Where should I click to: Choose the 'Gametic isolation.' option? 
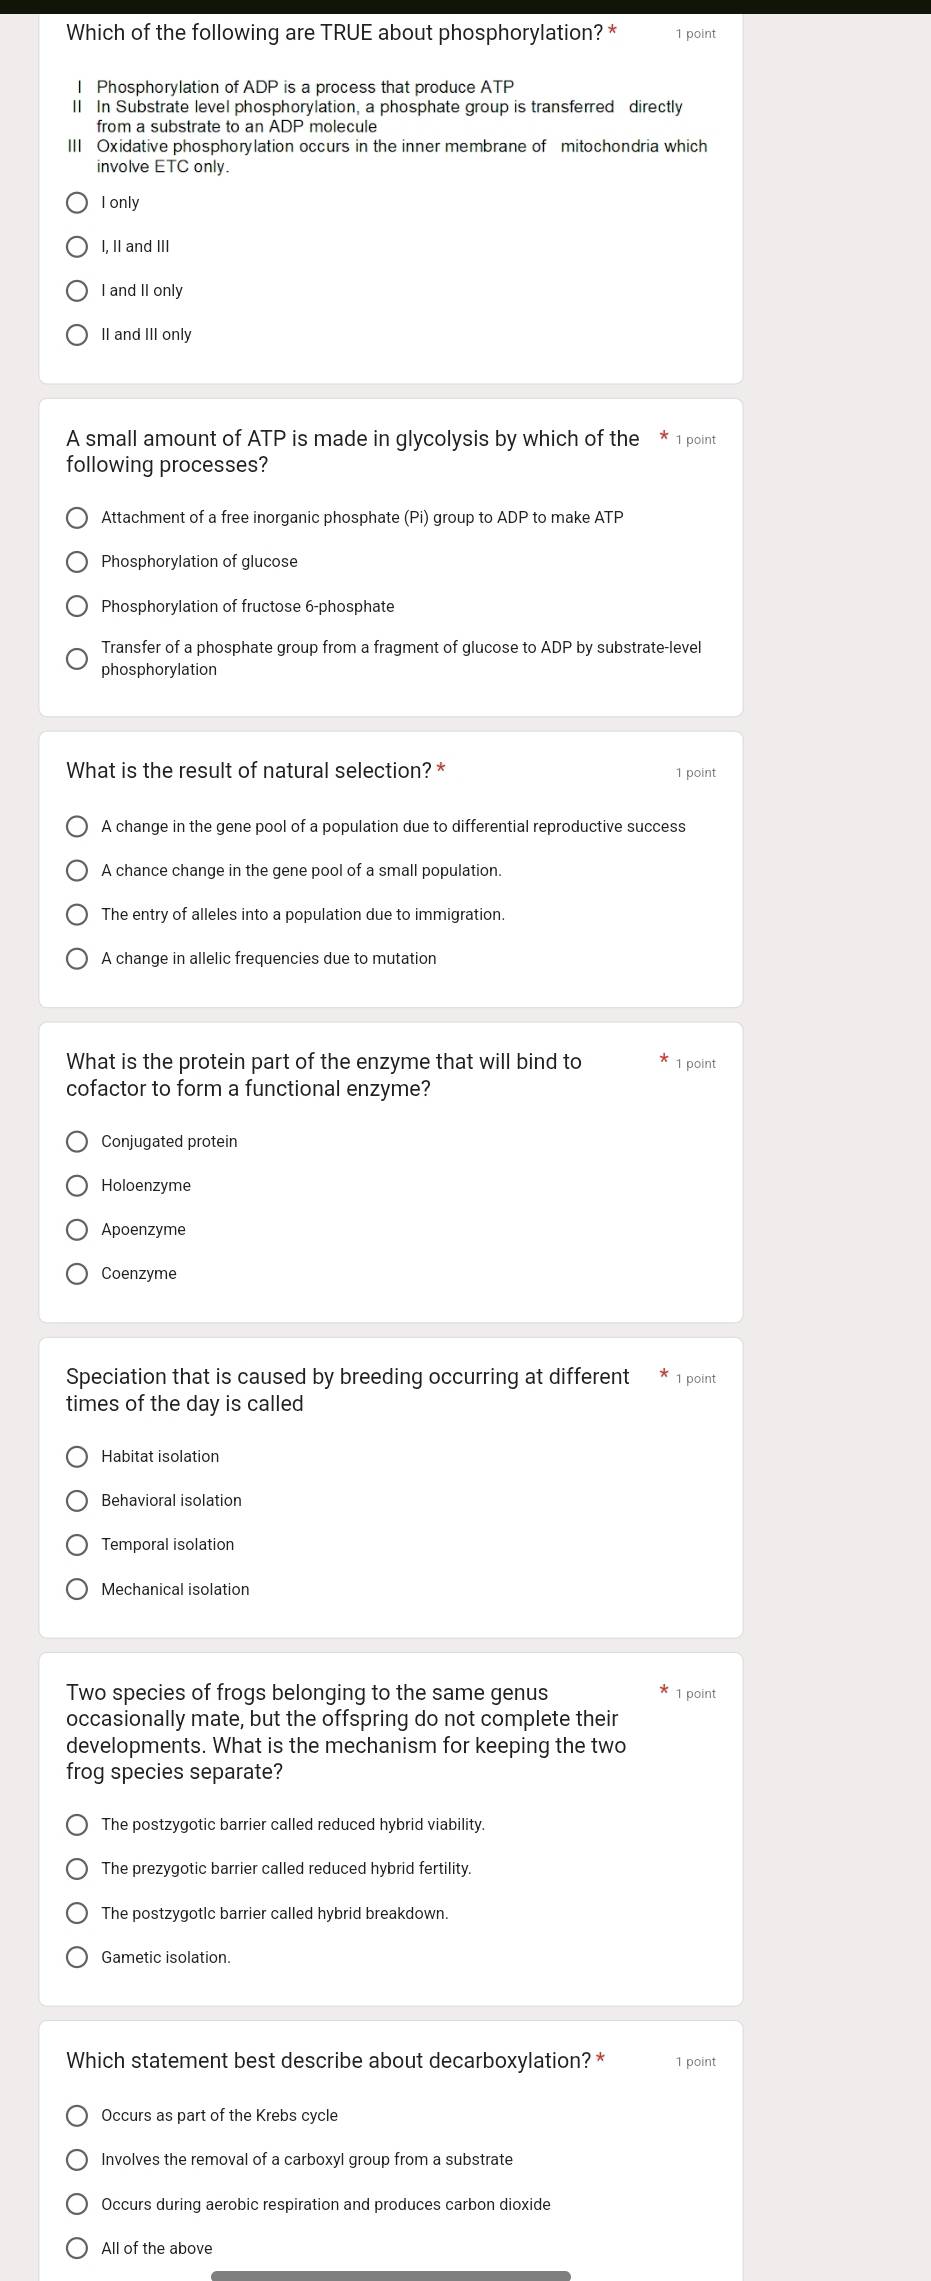77,1957
